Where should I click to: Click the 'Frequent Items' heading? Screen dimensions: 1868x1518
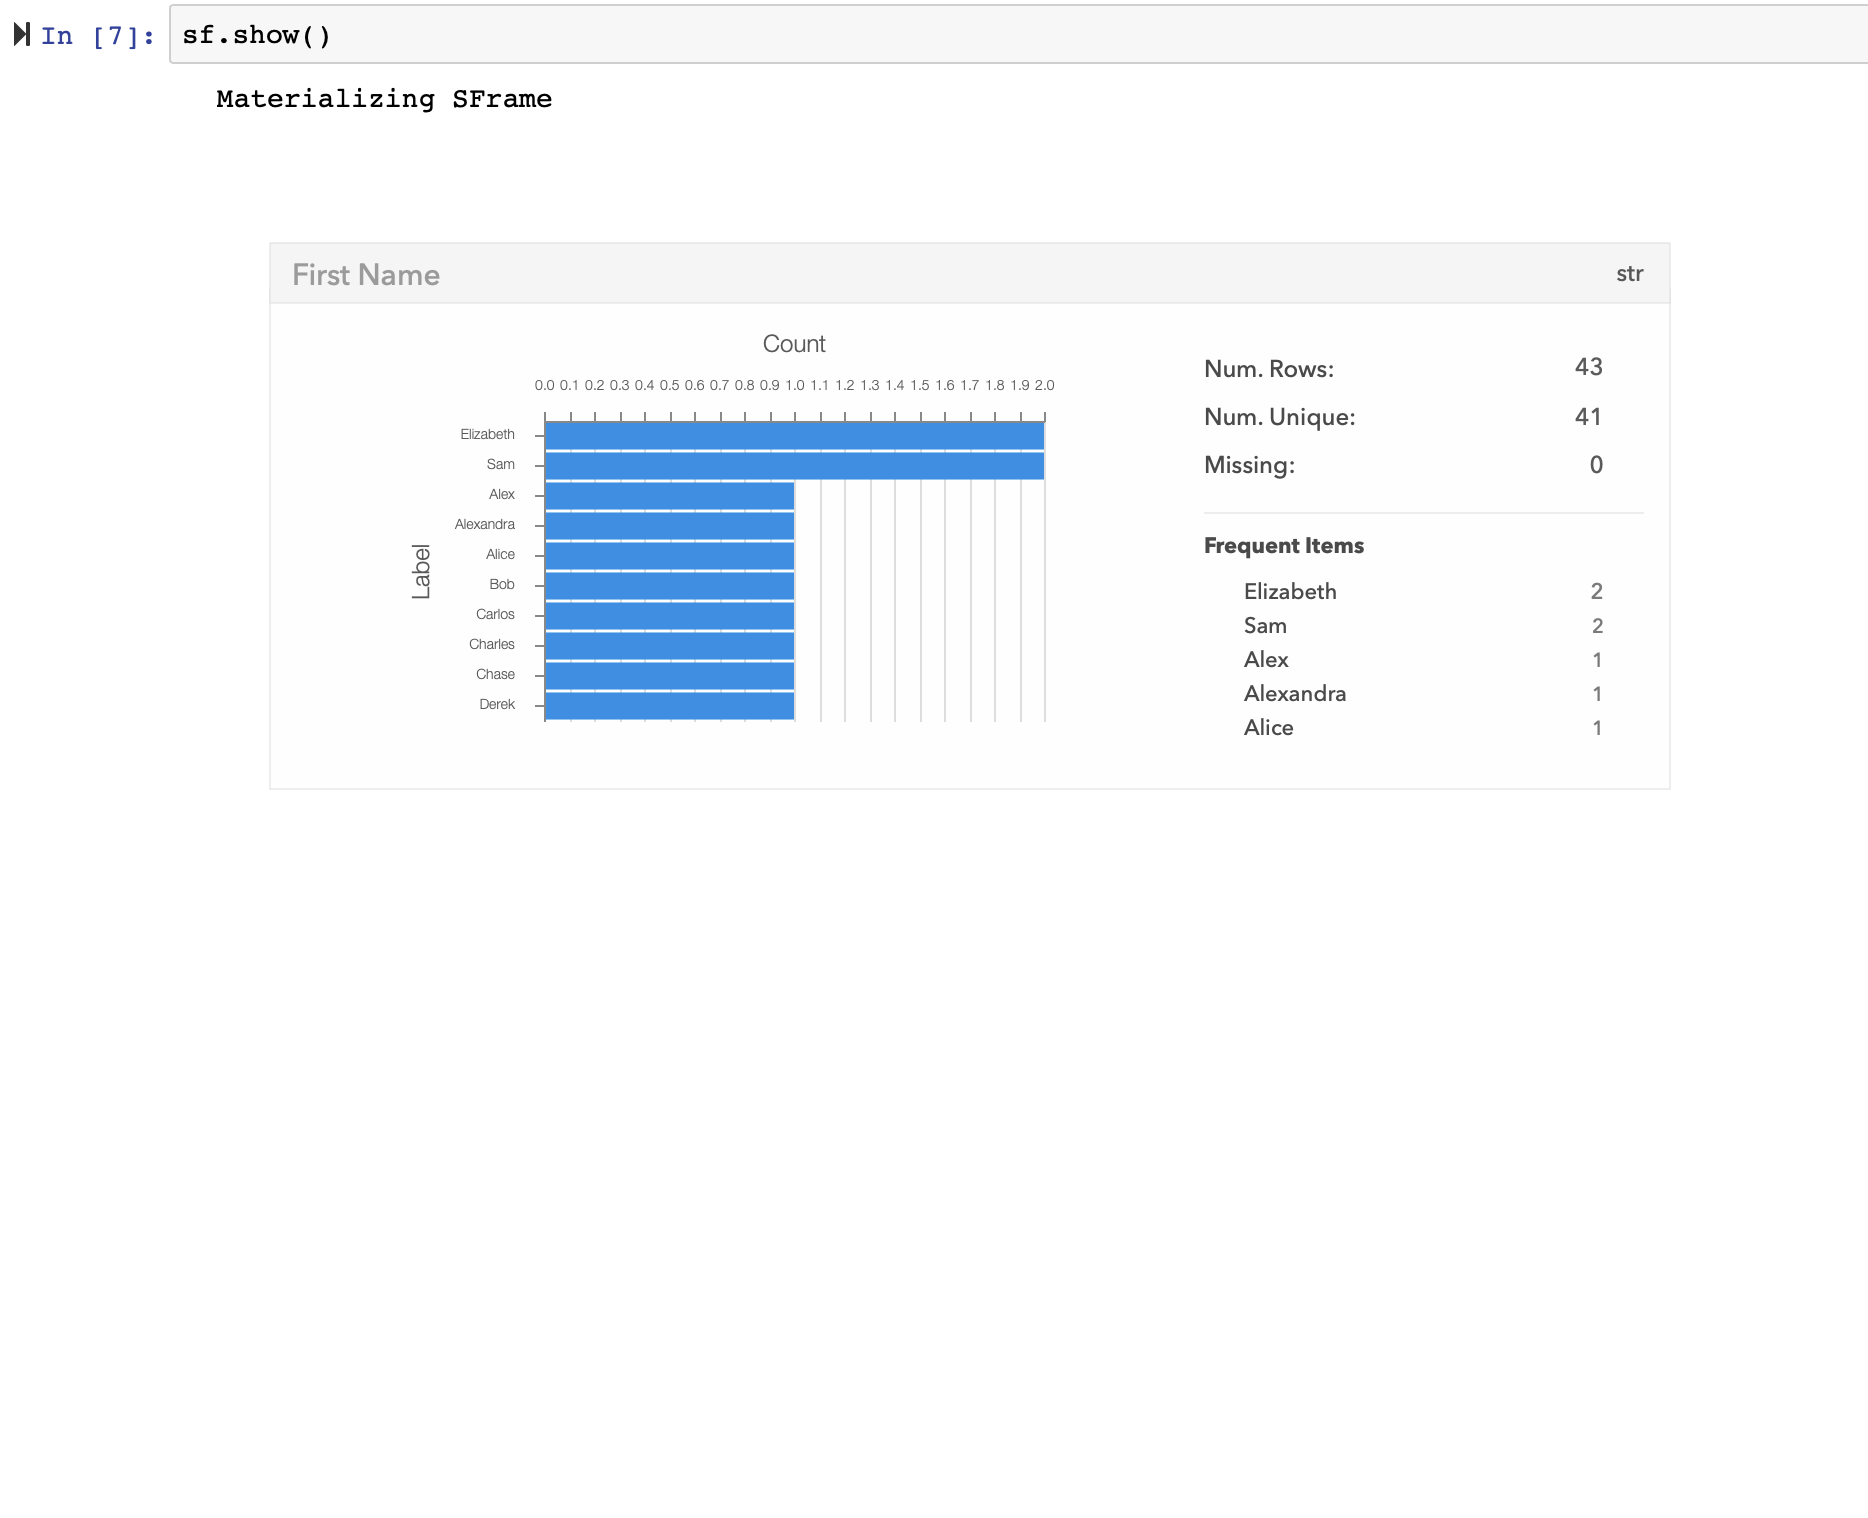tap(1283, 545)
